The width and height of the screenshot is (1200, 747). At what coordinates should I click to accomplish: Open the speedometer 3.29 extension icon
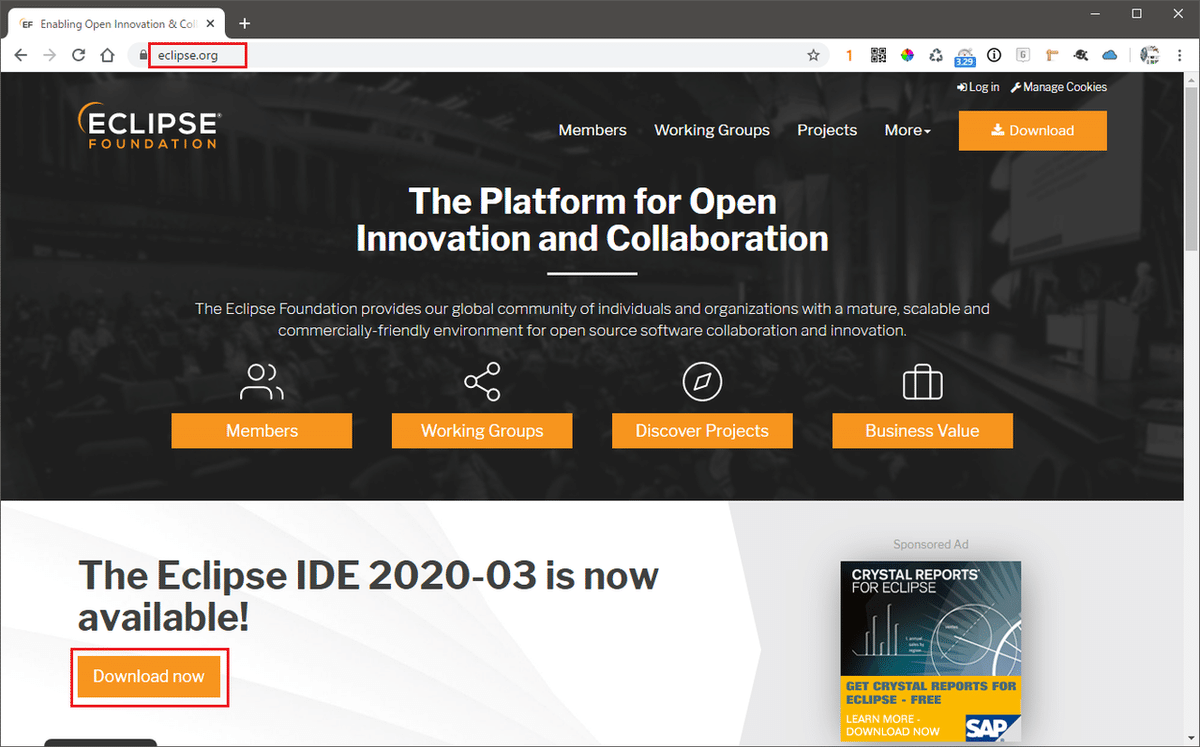(965, 57)
